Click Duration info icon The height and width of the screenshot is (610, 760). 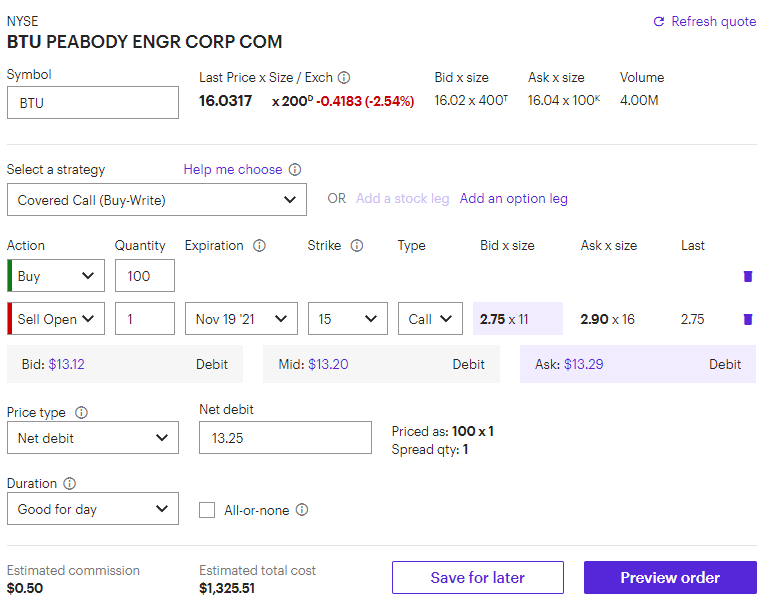70,484
